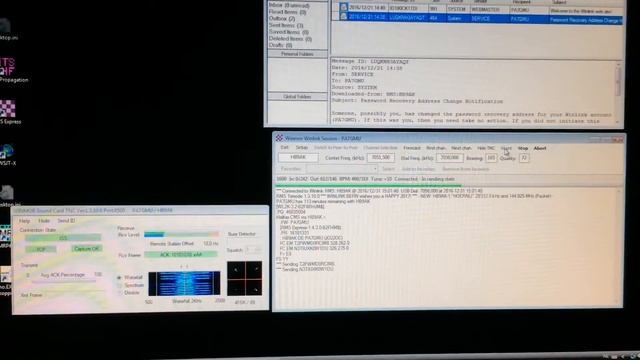Click the Rcv Level meter bar
Image resolution: width=640 pixels, height=360 pixels.
[182, 234]
